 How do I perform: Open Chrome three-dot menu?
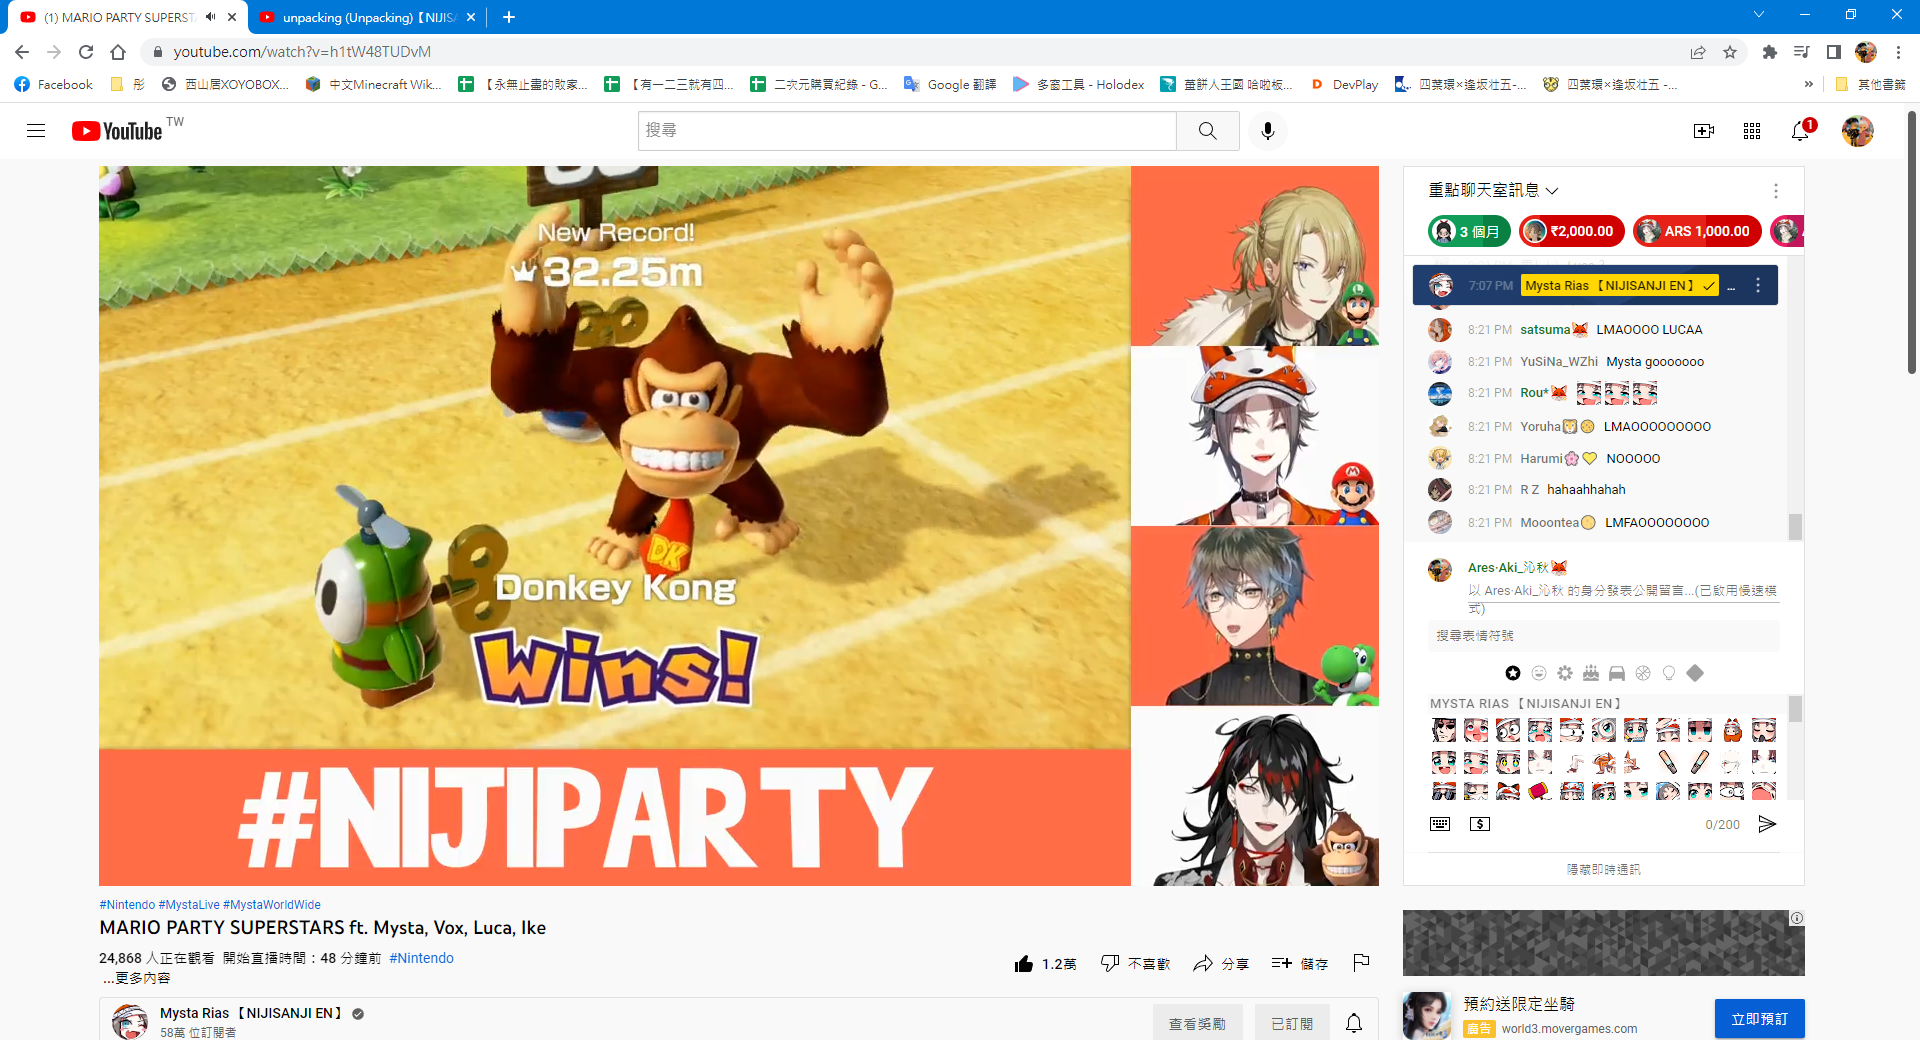click(x=1898, y=52)
